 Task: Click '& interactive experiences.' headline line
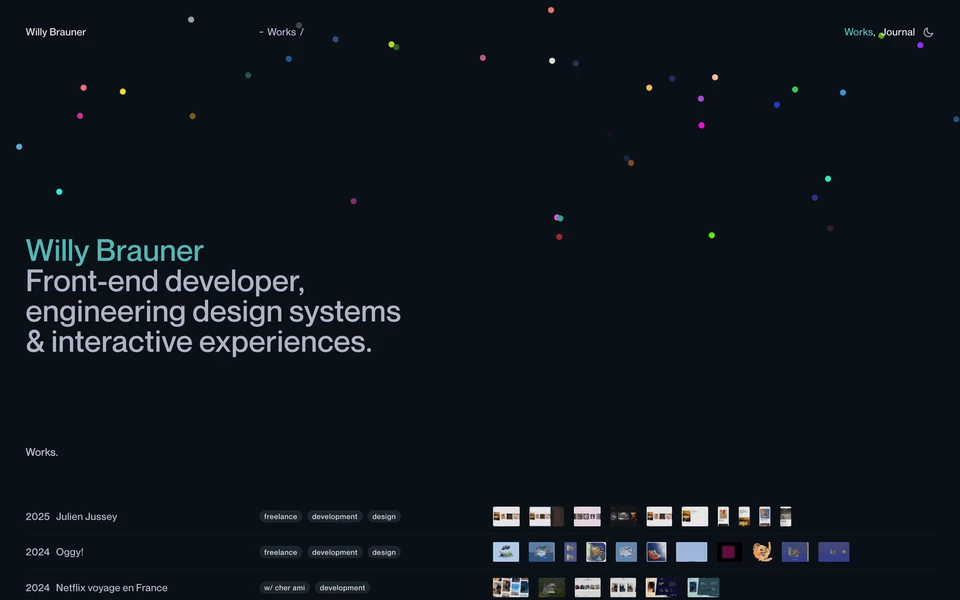click(199, 342)
